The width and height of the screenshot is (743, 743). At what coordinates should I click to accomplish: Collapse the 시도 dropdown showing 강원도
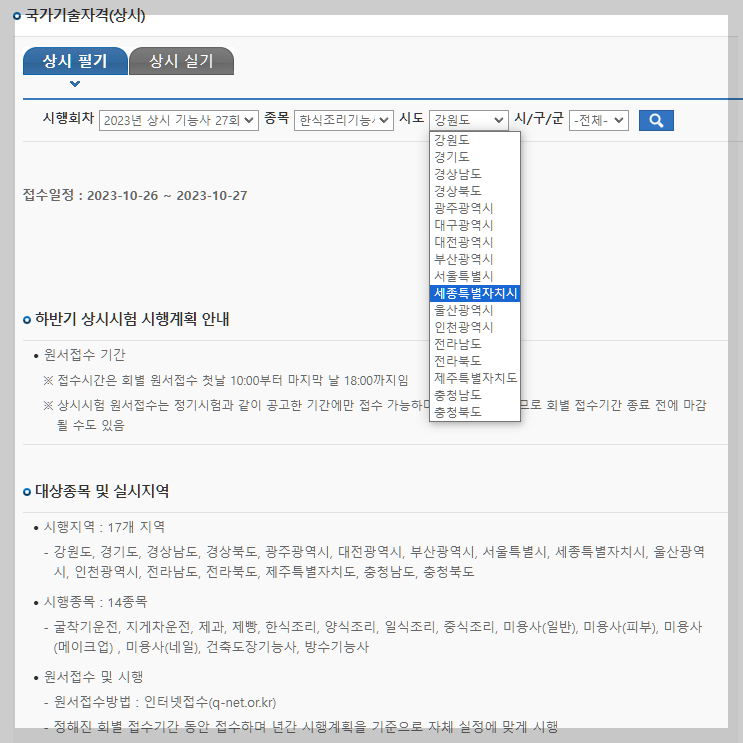(469, 120)
